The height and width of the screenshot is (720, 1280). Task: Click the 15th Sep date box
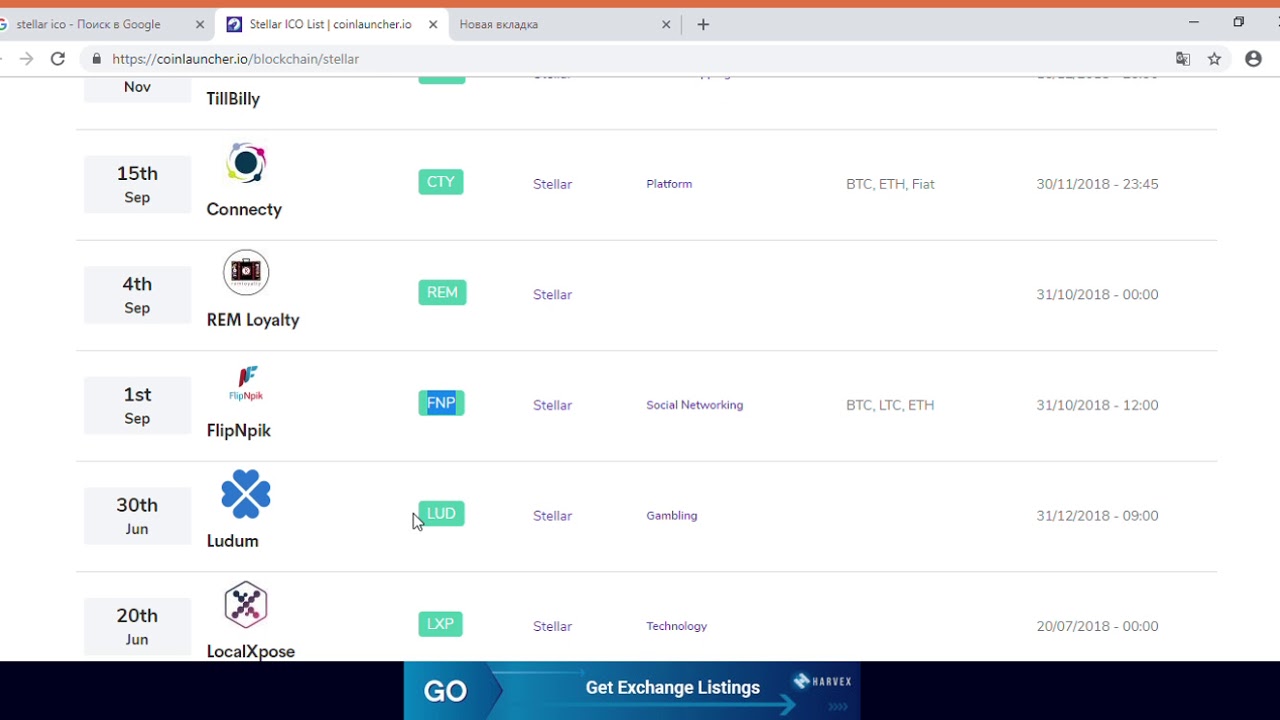pyautogui.click(x=137, y=184)
